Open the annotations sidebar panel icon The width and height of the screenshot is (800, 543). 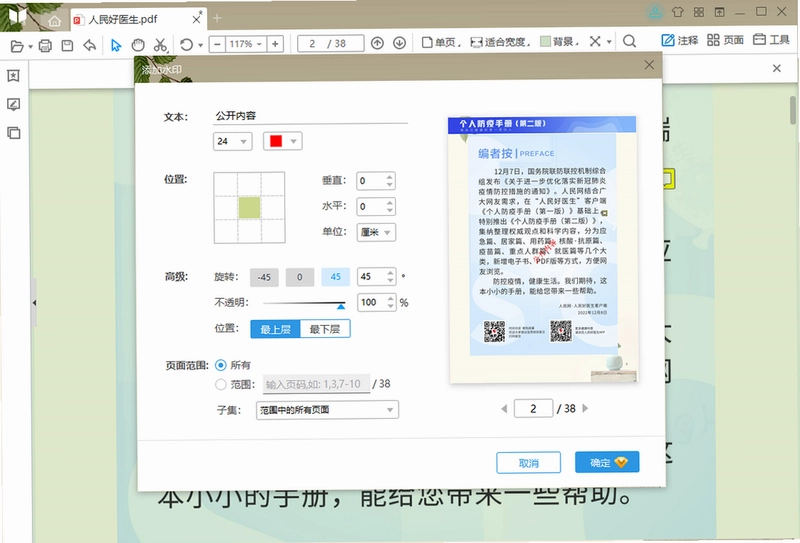[x=13, y=105]
